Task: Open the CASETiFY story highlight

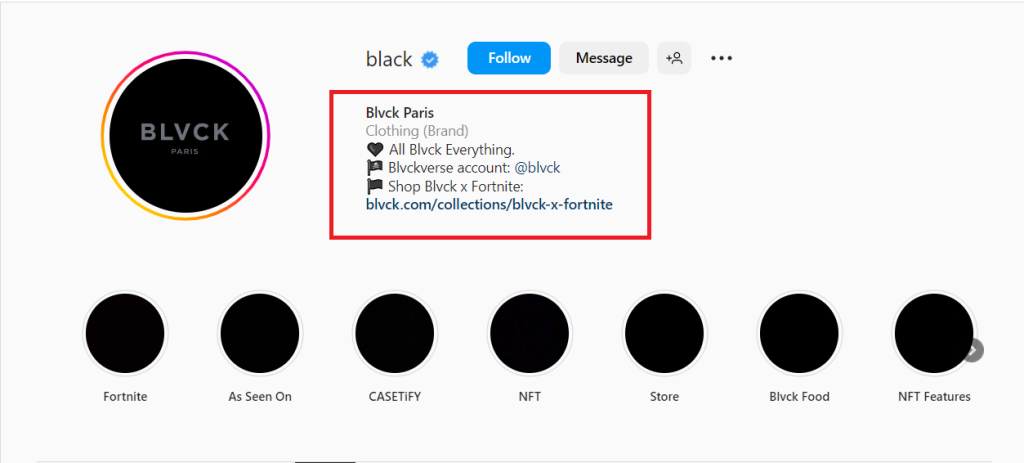Action: pos(394,334)
